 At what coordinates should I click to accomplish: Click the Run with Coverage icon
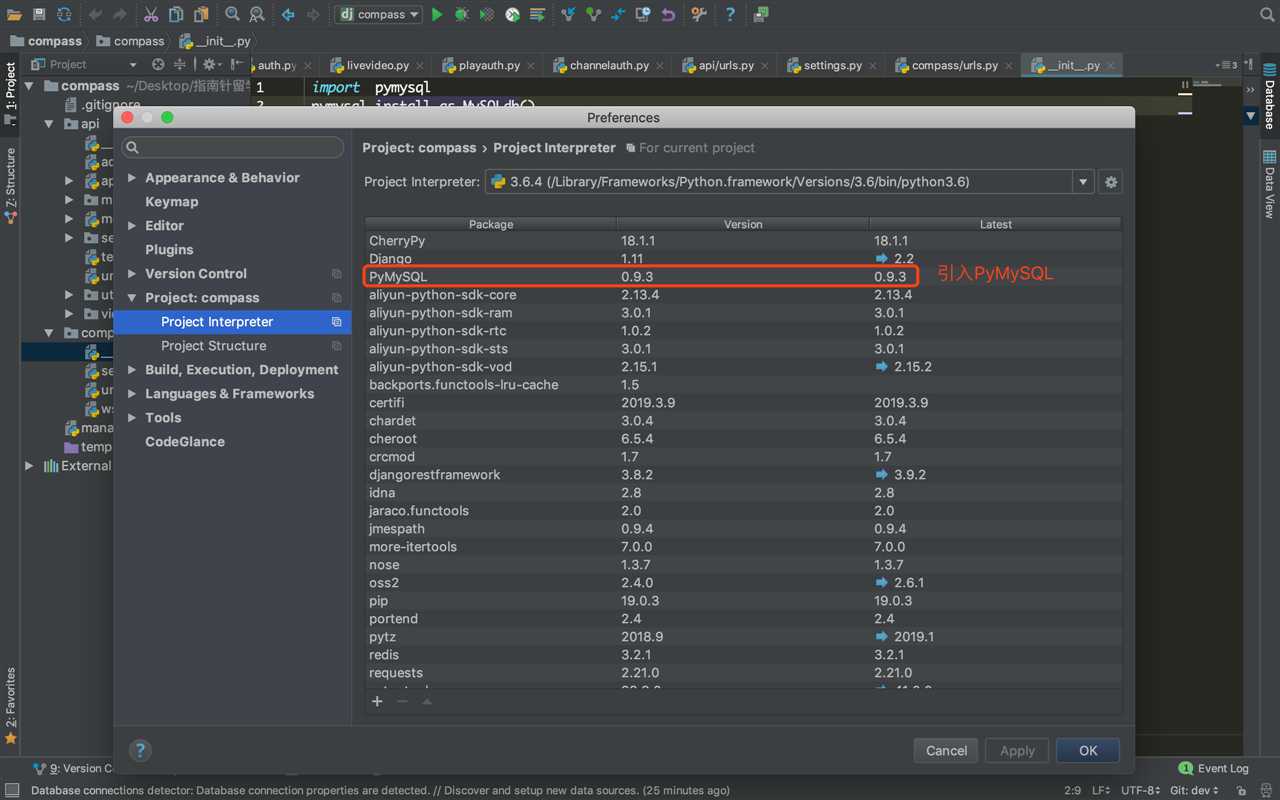(x=487, y=14)
